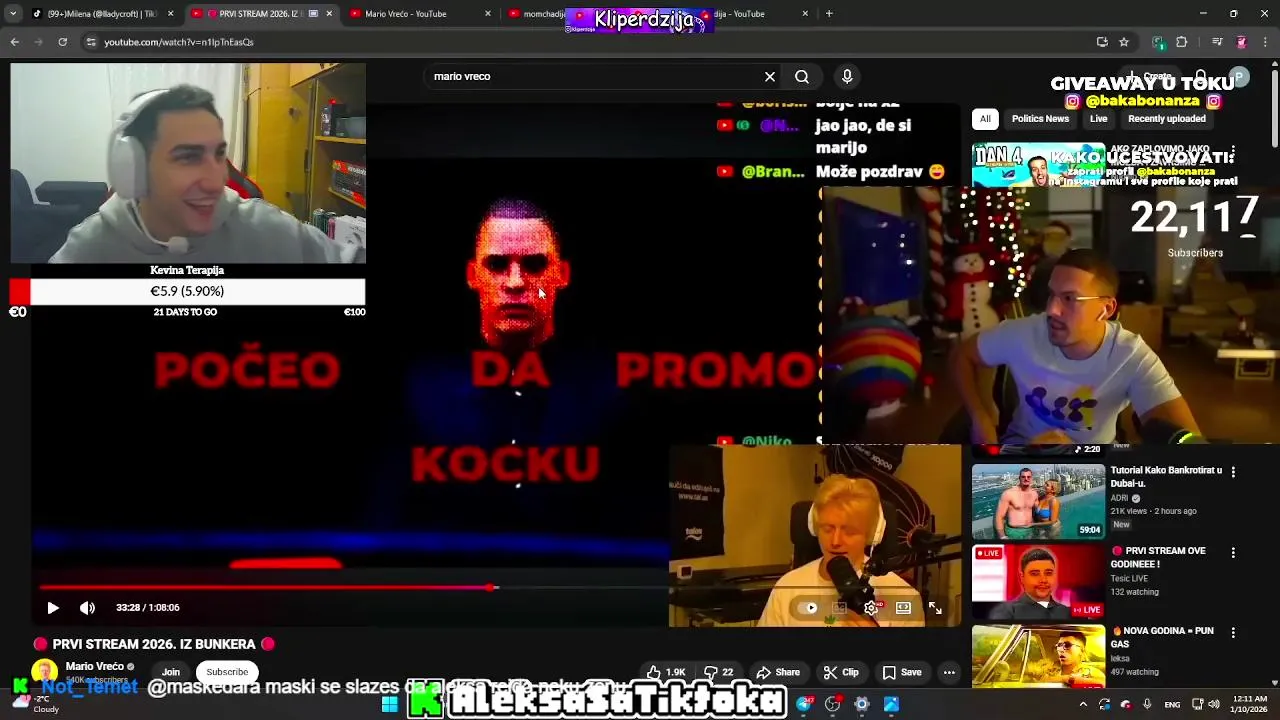
Task: Open the Photos app on the taskbar
Action: tap(891, 704)
